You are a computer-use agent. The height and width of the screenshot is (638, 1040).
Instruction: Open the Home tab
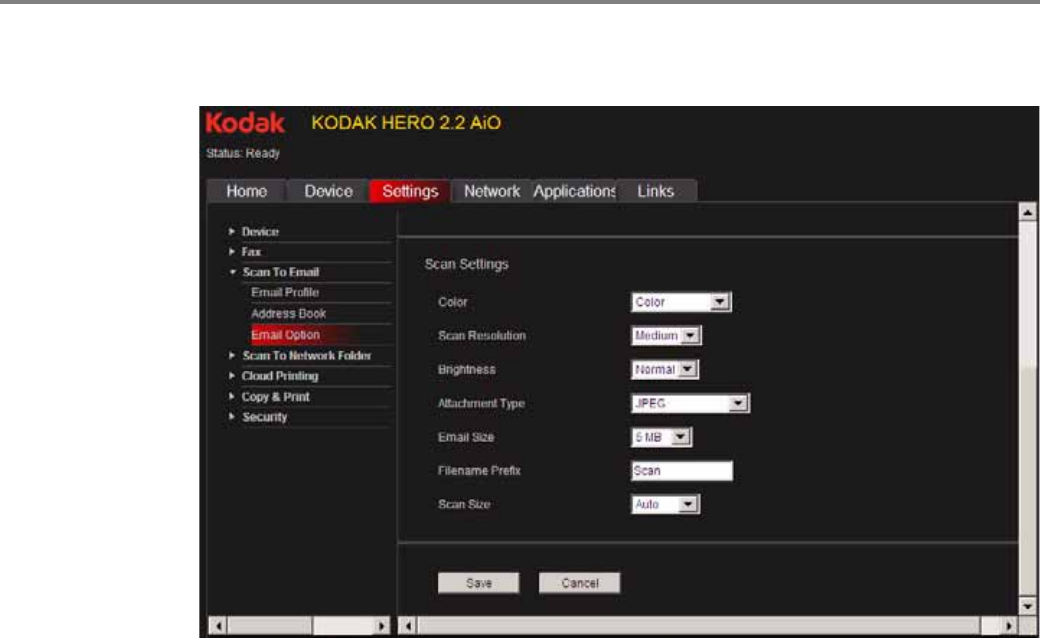[x=247, y=191]
